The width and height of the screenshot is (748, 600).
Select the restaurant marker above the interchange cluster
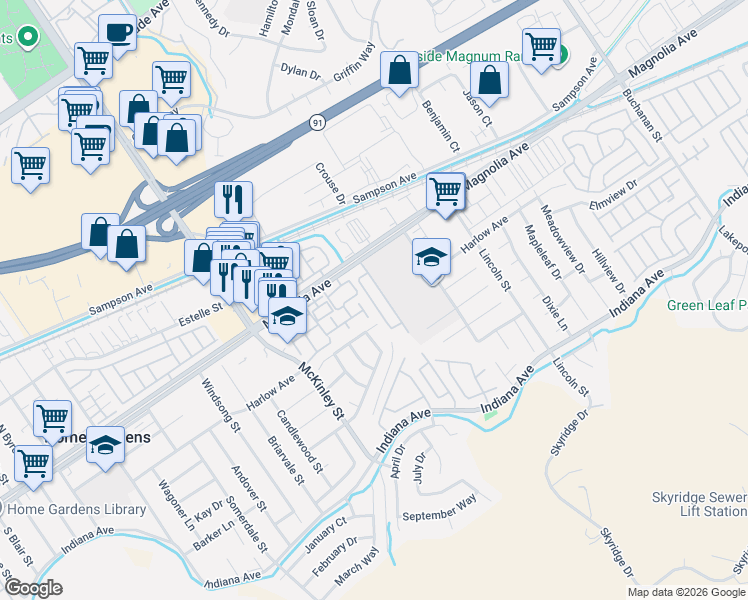point(233,201)
